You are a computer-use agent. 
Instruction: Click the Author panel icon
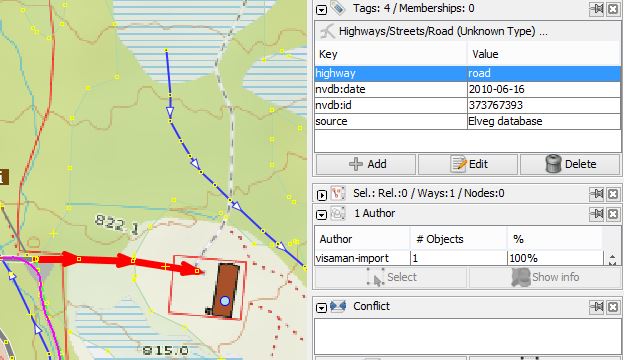pyautogui.click(x=338, y=213)
